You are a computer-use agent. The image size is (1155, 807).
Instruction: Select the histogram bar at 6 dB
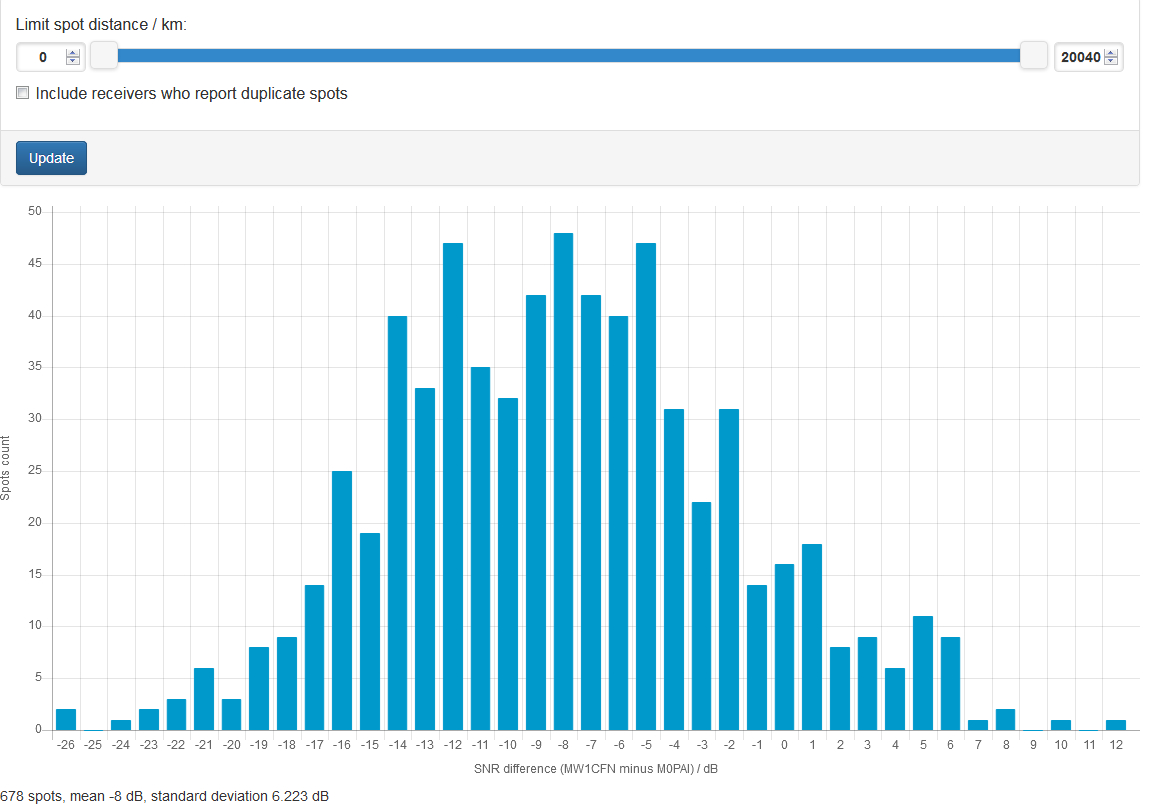pyautogui.click(x=950, y=683)
